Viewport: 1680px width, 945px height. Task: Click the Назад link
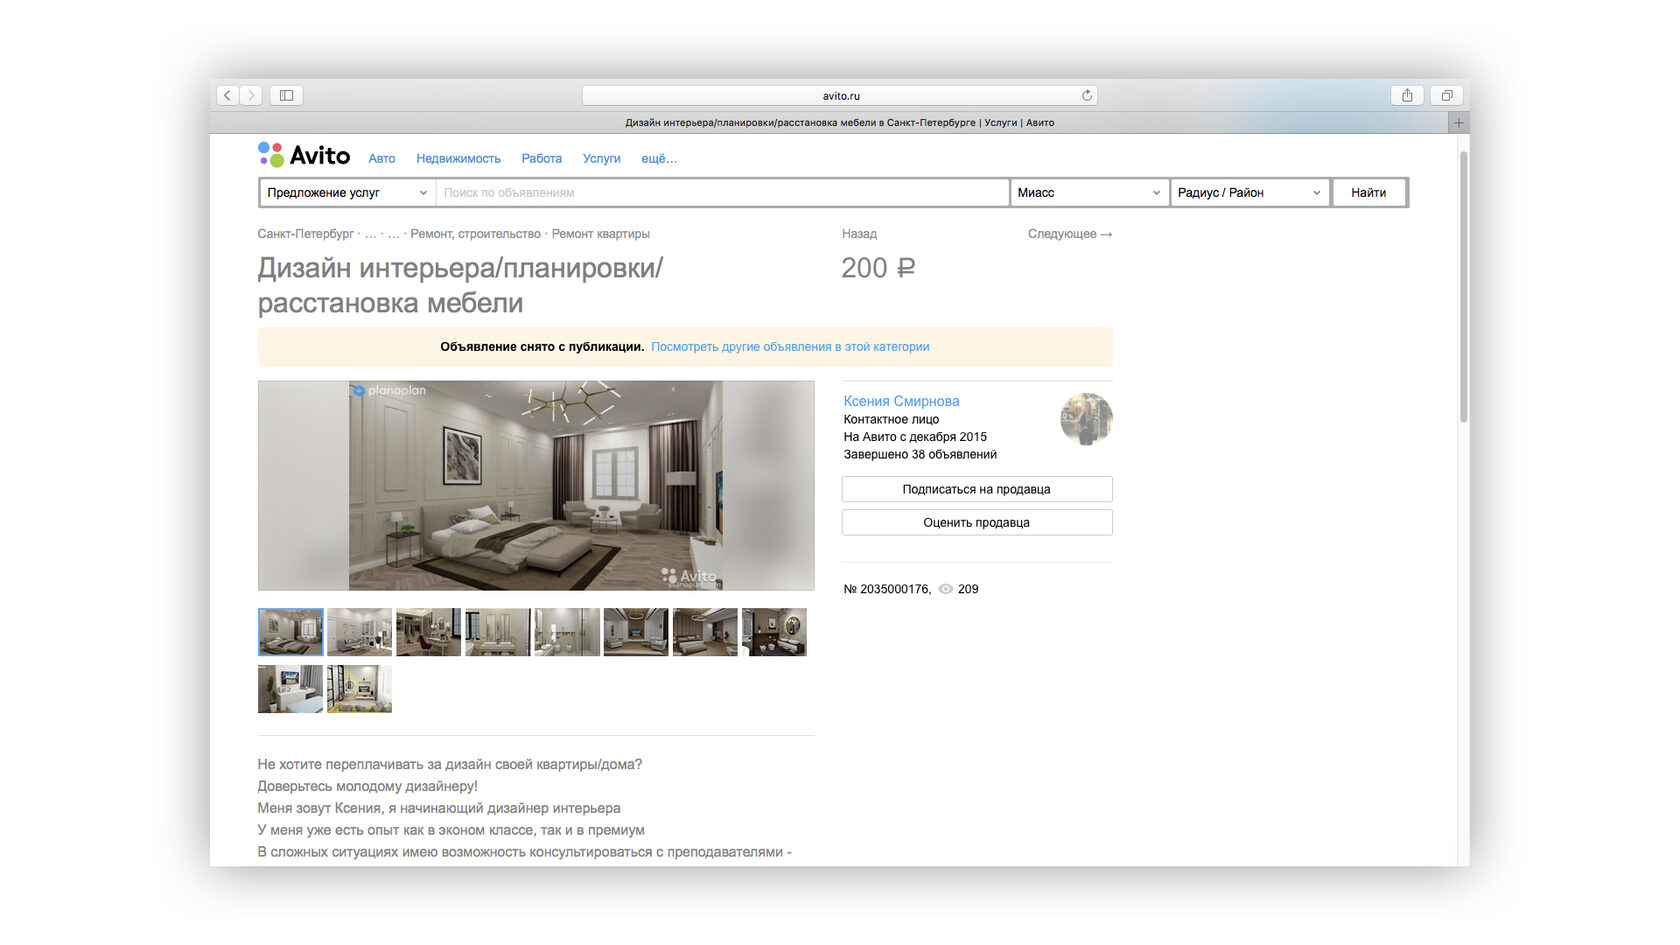coord(859,234)
